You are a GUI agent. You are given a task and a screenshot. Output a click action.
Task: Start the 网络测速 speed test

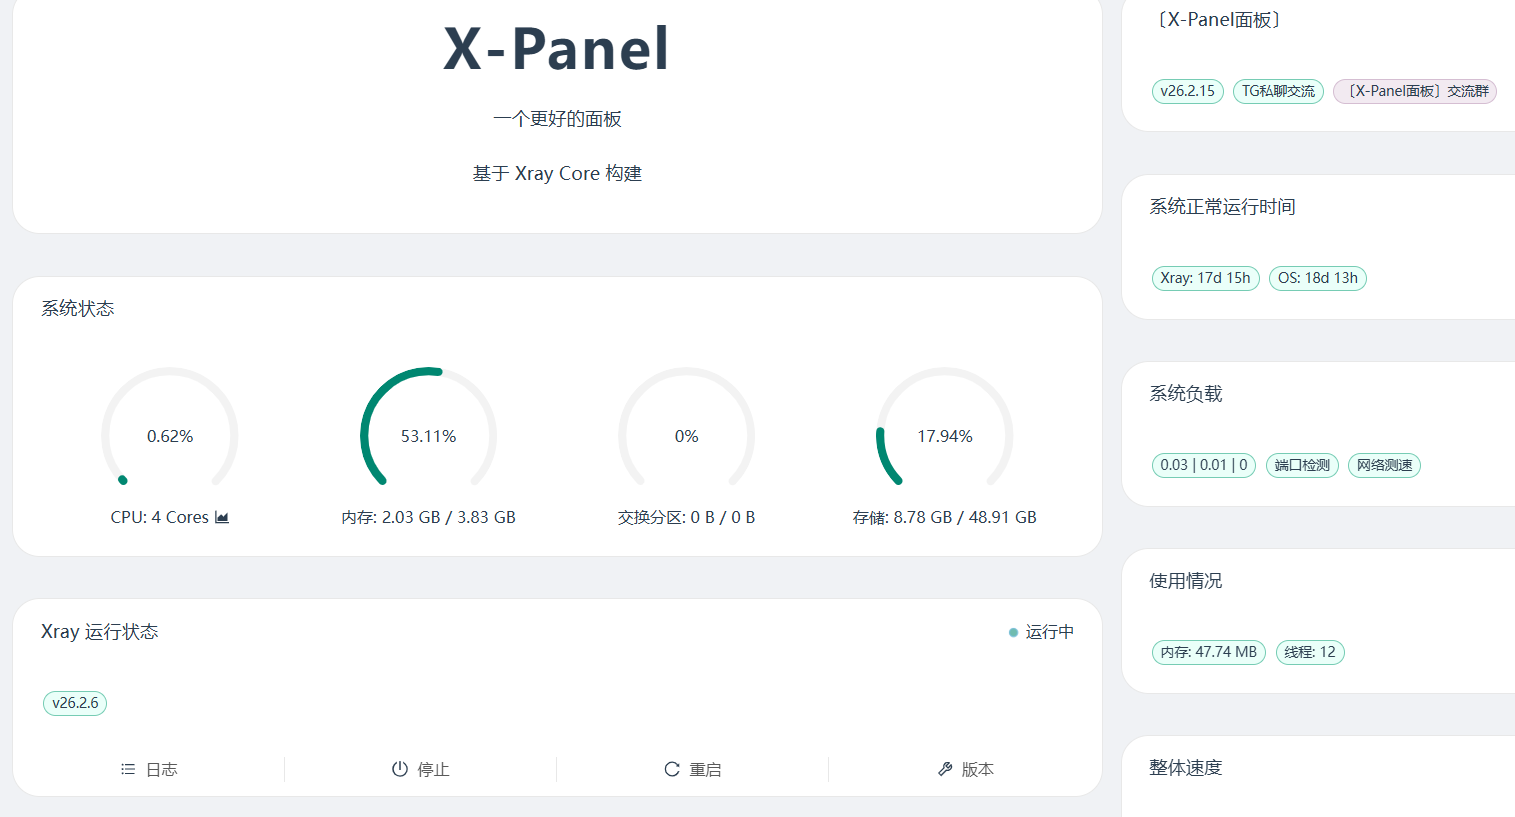[x=1384, y=465]
